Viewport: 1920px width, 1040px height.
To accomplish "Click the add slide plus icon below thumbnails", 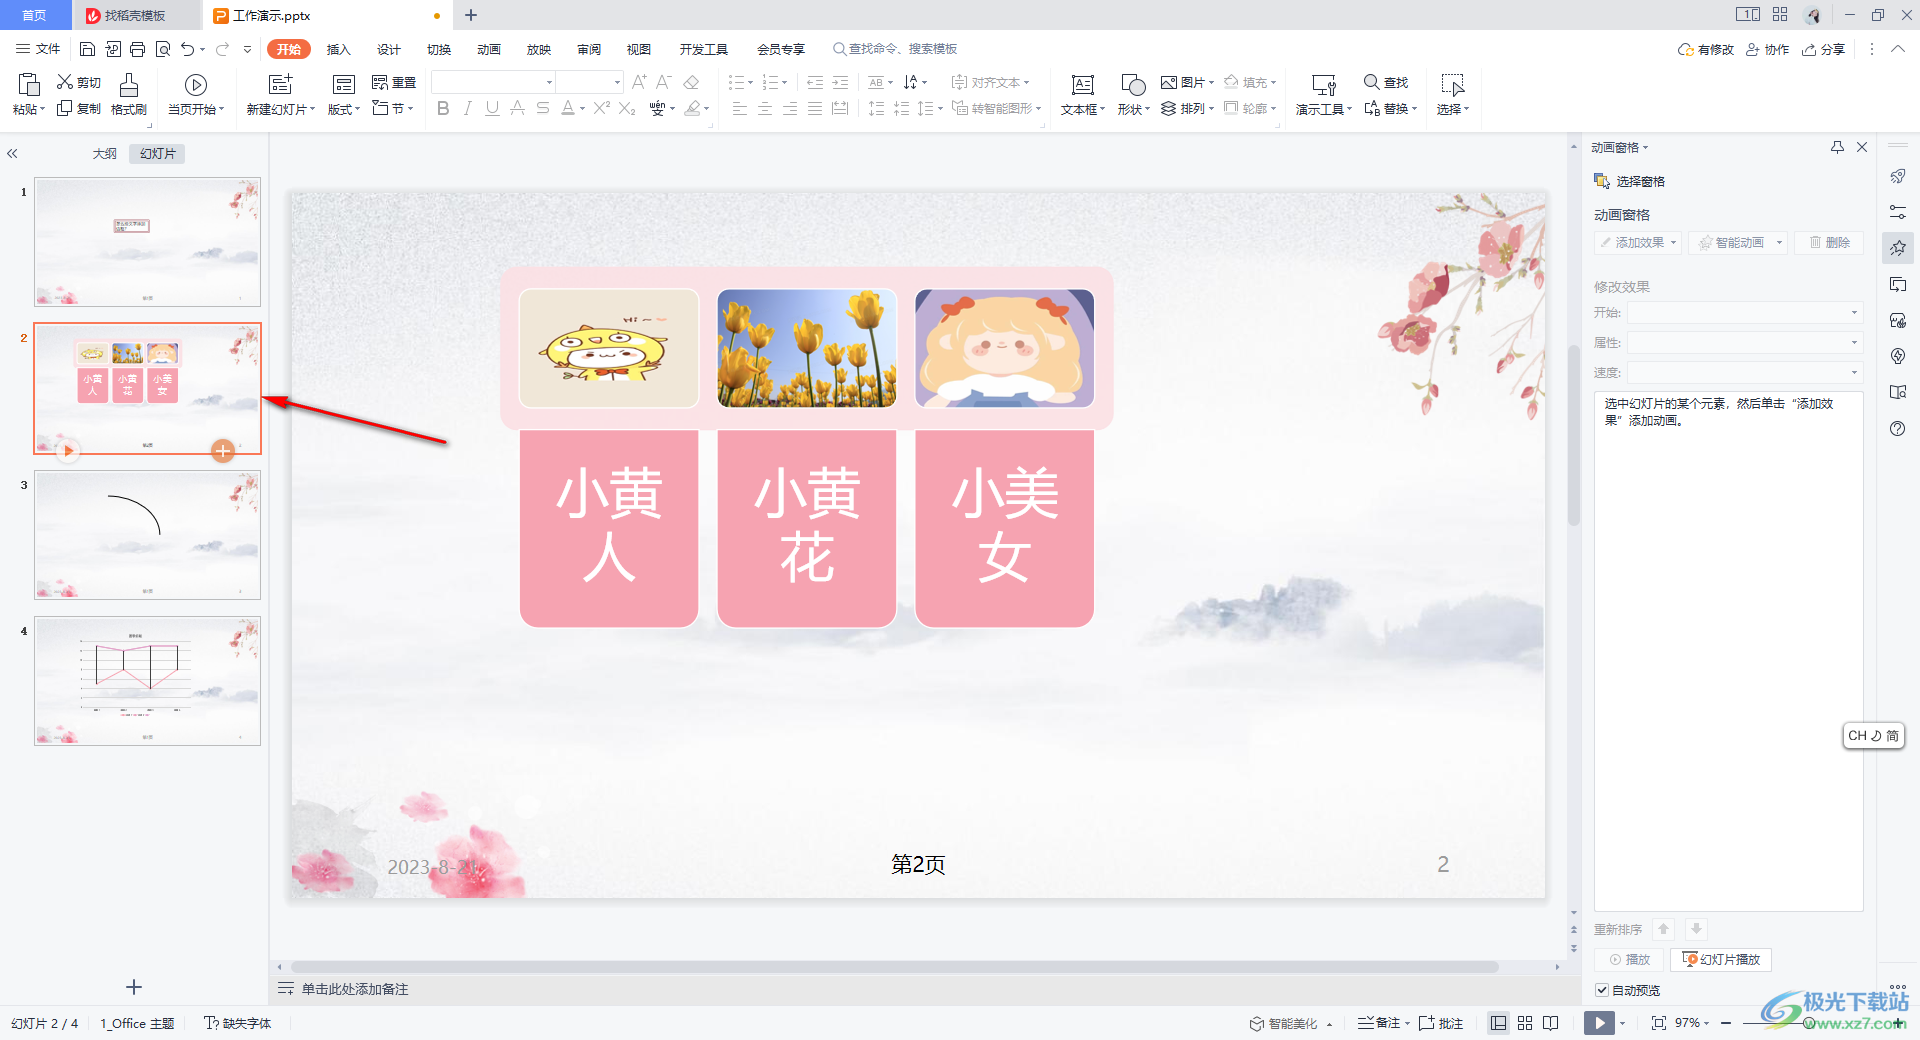I will pos(134,987).
